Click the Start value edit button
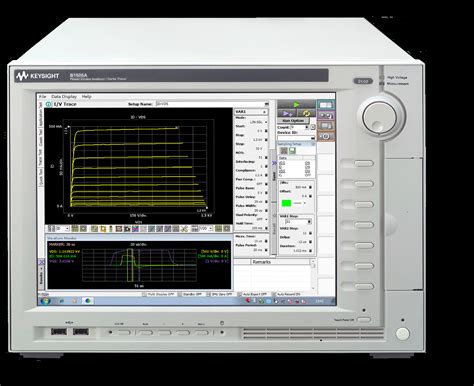Screen dimensions: 474x386 [266, 131]
